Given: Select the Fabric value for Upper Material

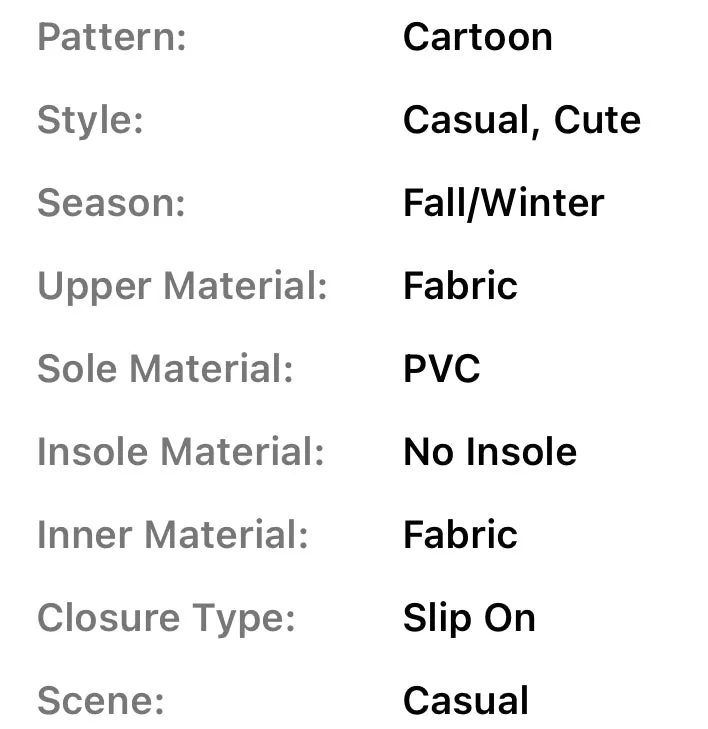Looking at the screenshot, I should 460,286.
